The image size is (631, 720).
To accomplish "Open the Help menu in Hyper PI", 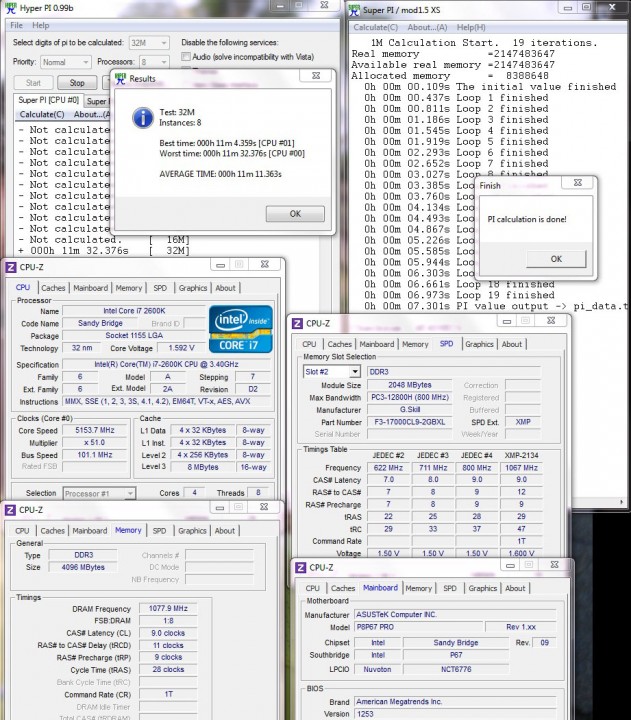I will (40, 25).
